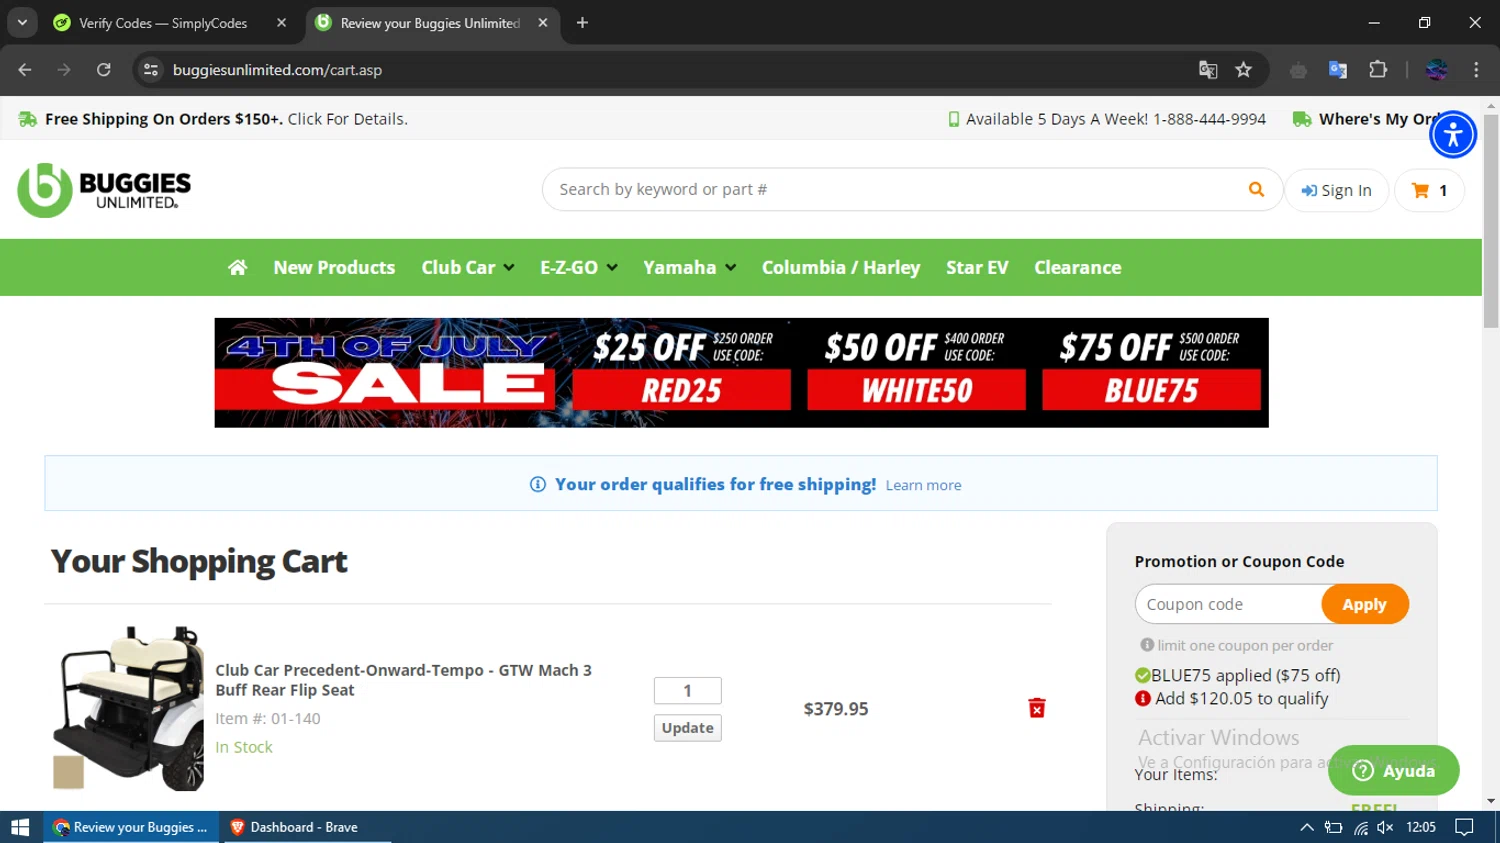The width and height of the screenshot is (1500, 843).
Task: Click the flip seat product thumbnail
Action: click(128, 708)
